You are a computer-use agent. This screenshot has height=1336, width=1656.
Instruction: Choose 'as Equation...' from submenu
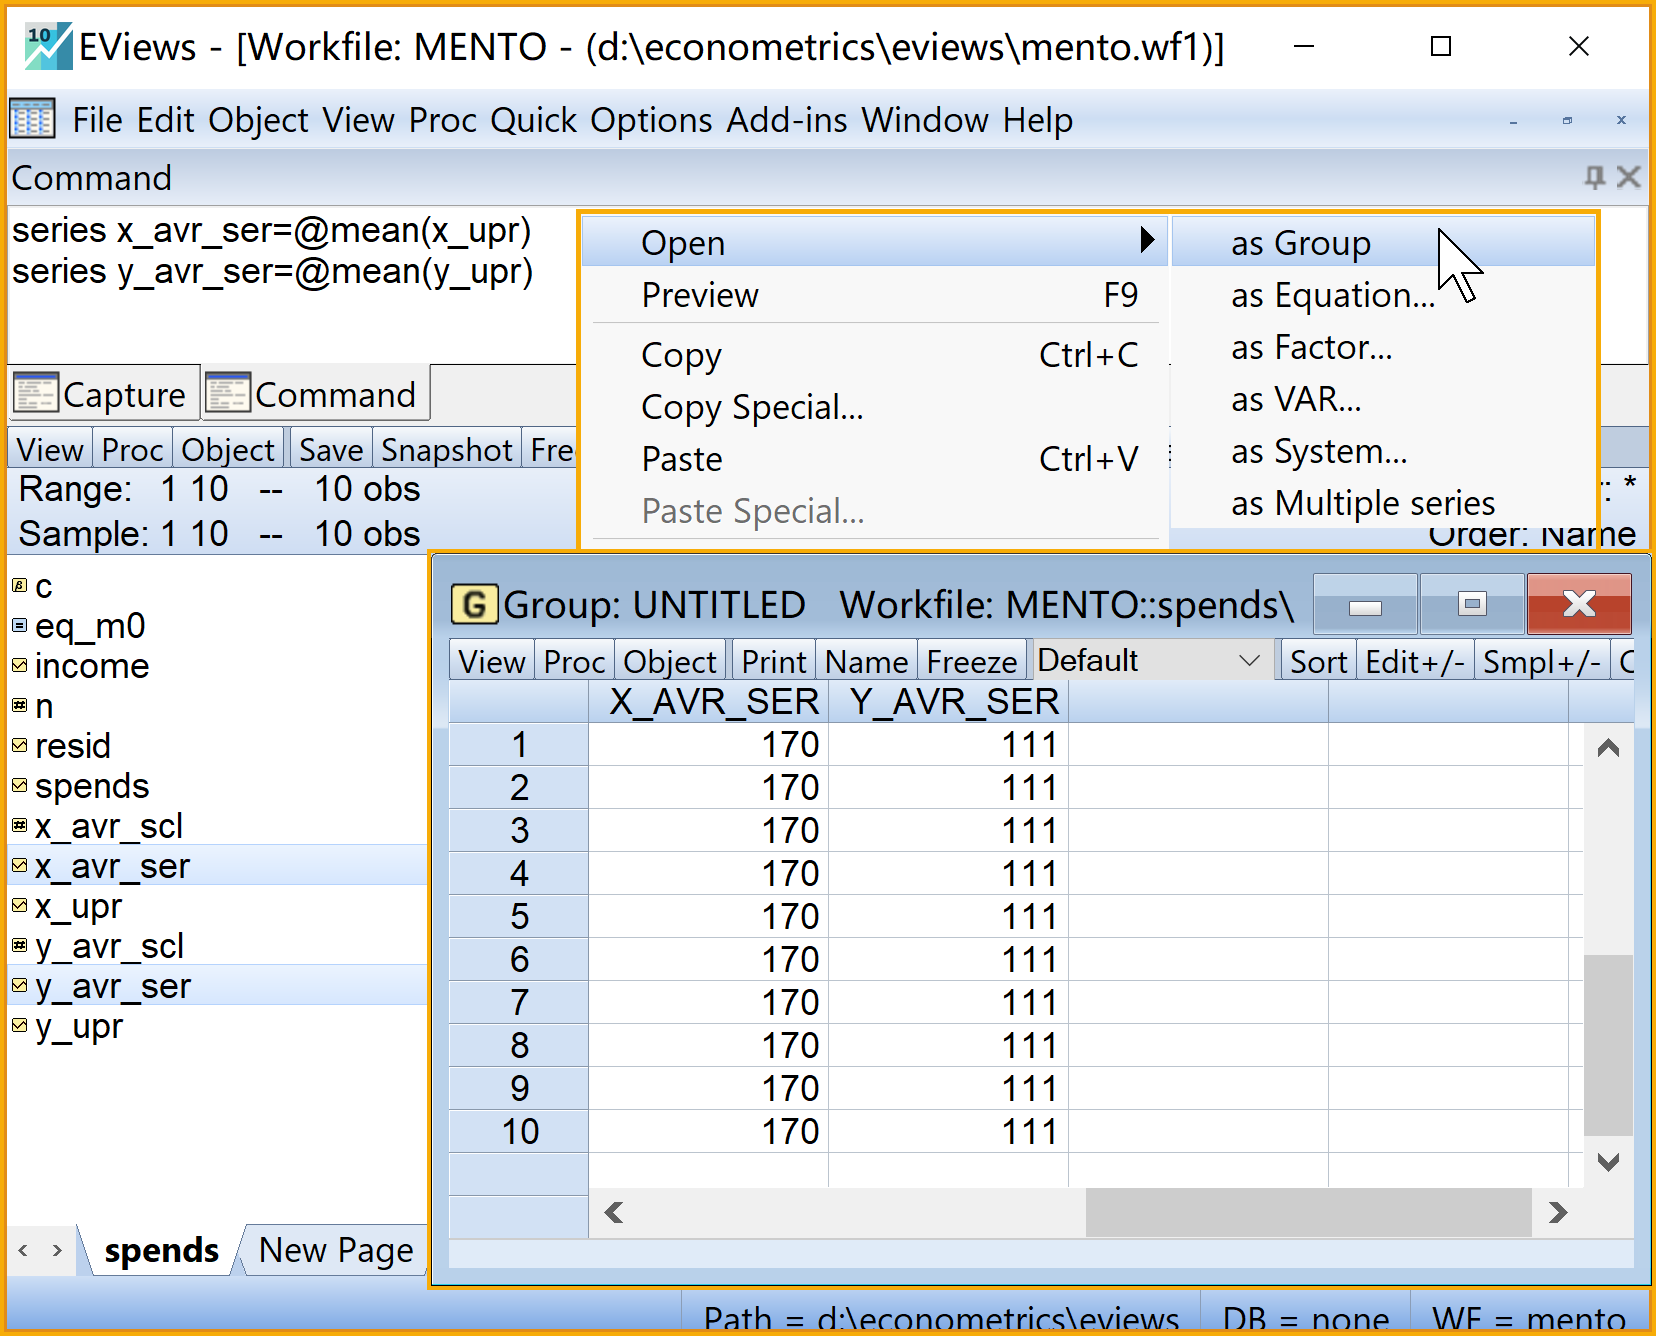(1332, 296)
